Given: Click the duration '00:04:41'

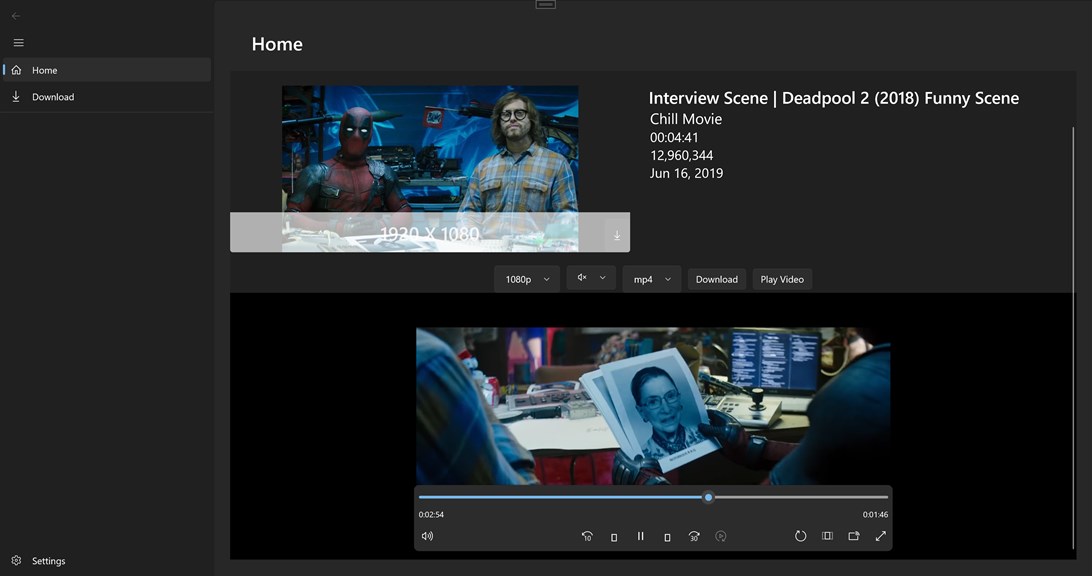Looking at the screenshot, I should pos(674,138).
